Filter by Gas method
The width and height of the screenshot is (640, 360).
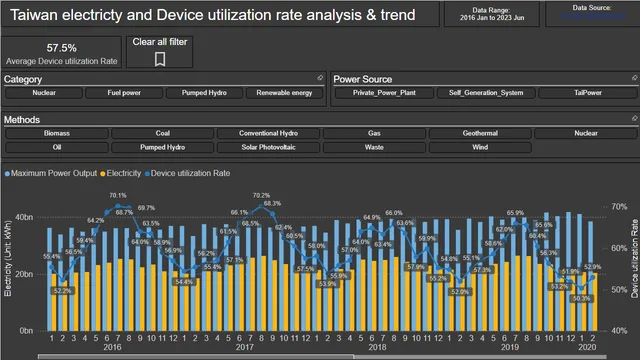pos(374,133)
